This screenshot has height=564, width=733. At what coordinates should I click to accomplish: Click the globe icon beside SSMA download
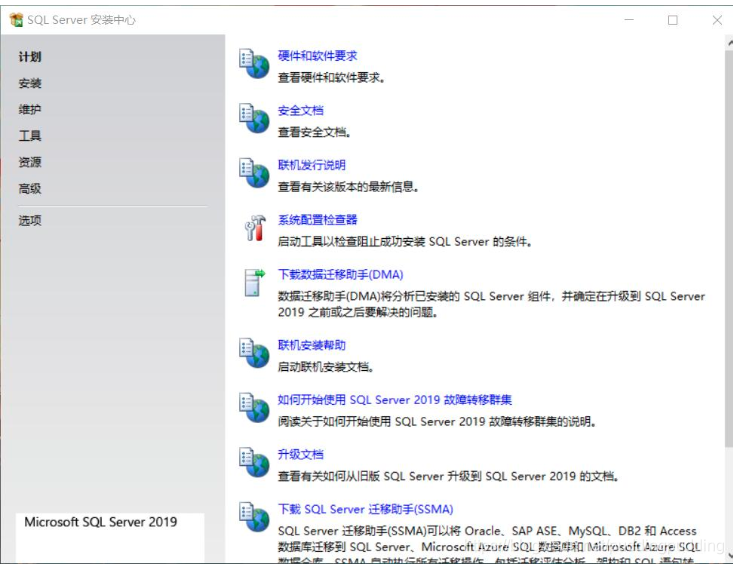254,517
